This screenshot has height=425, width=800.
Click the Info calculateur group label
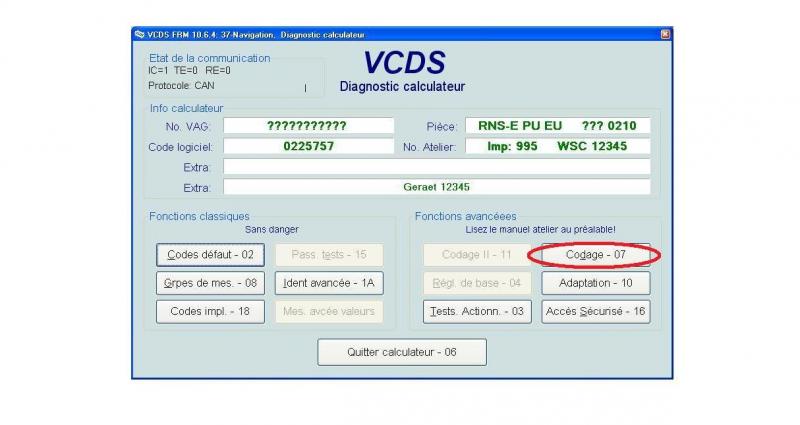186,108
